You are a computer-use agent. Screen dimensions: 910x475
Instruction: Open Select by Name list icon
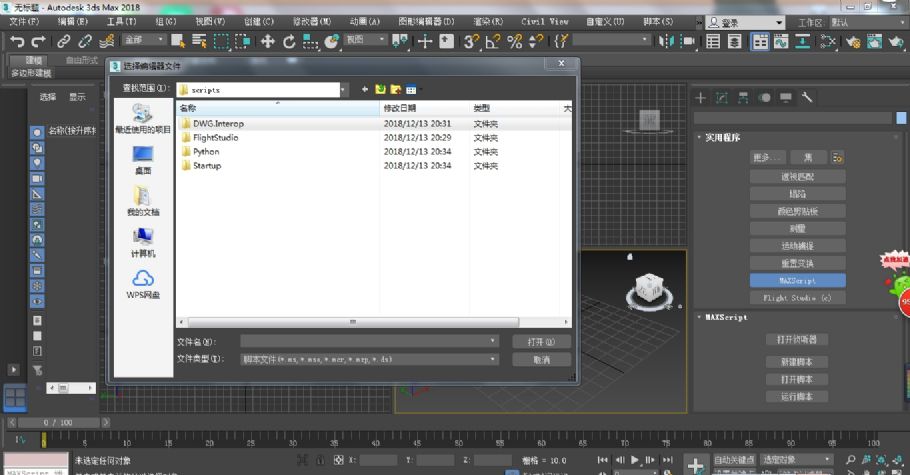pyautogui.click(x=199, y=41)
